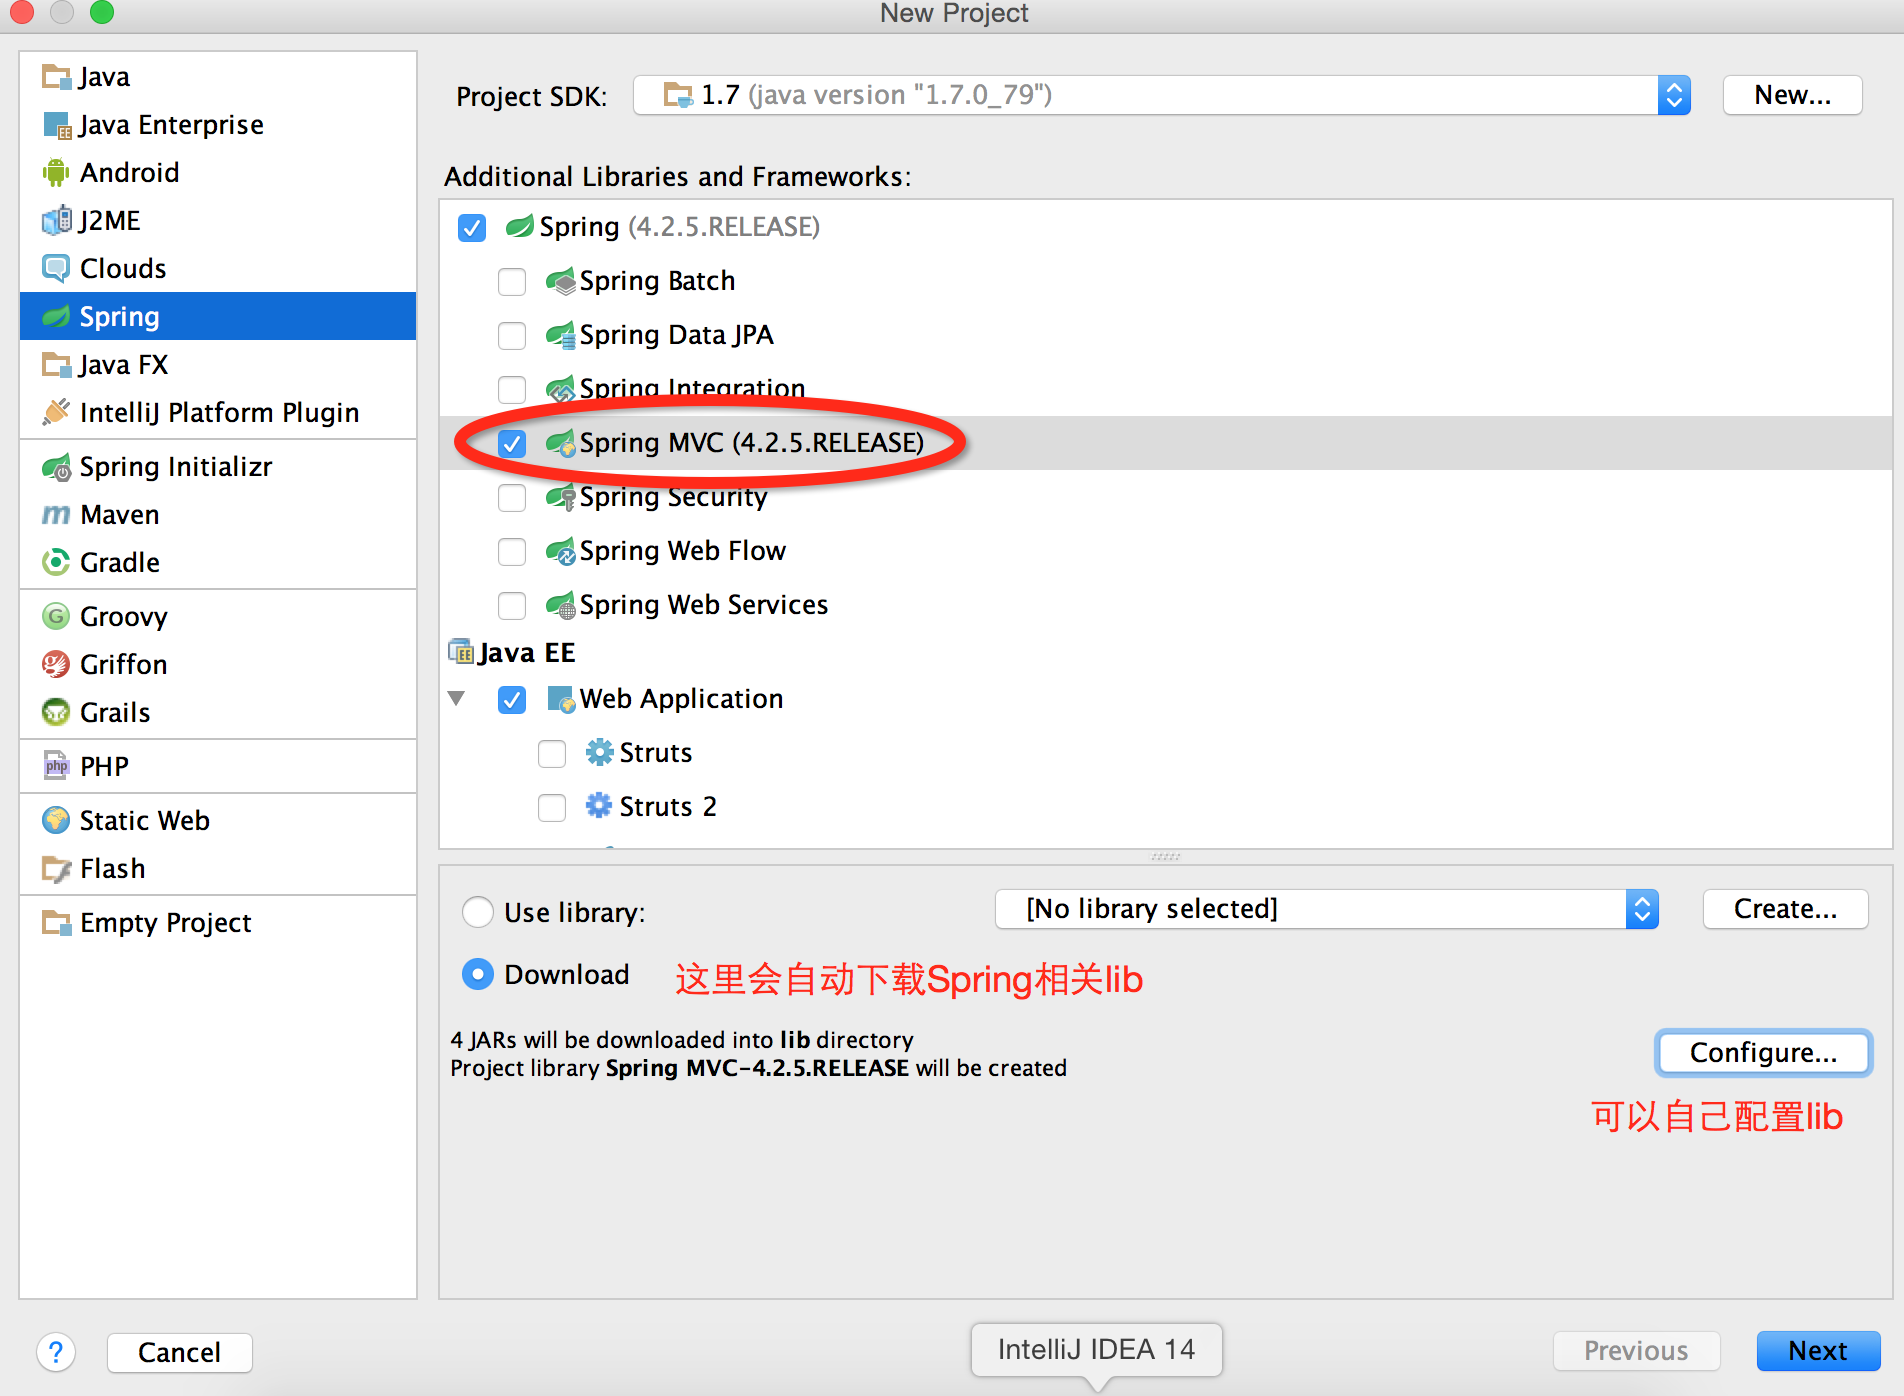Click the Spring Integration label
This screenshot has height=1396, width=1904.
point(692,389)
